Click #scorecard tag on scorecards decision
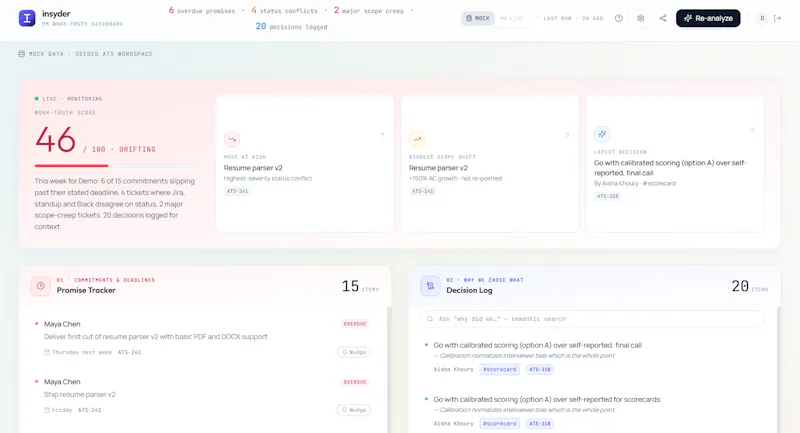Image resolution: width=800 pixels, height=433 pixels. pos(499,423)
